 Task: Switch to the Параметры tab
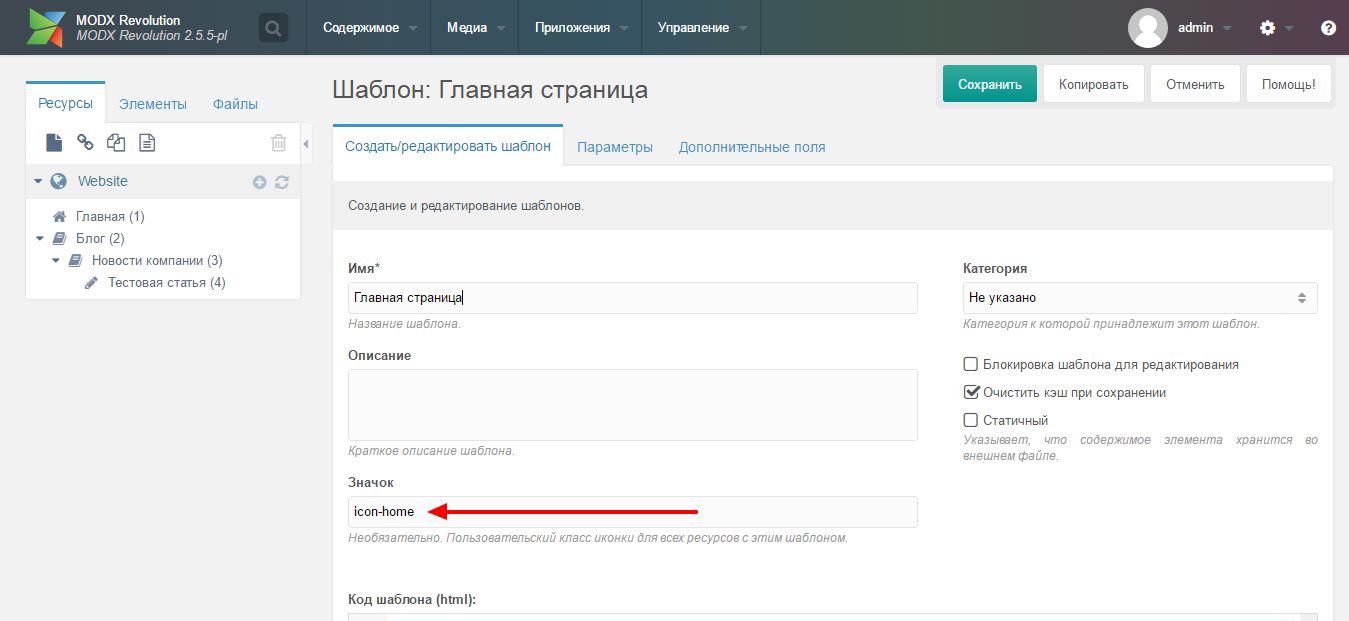pos(615,147)
